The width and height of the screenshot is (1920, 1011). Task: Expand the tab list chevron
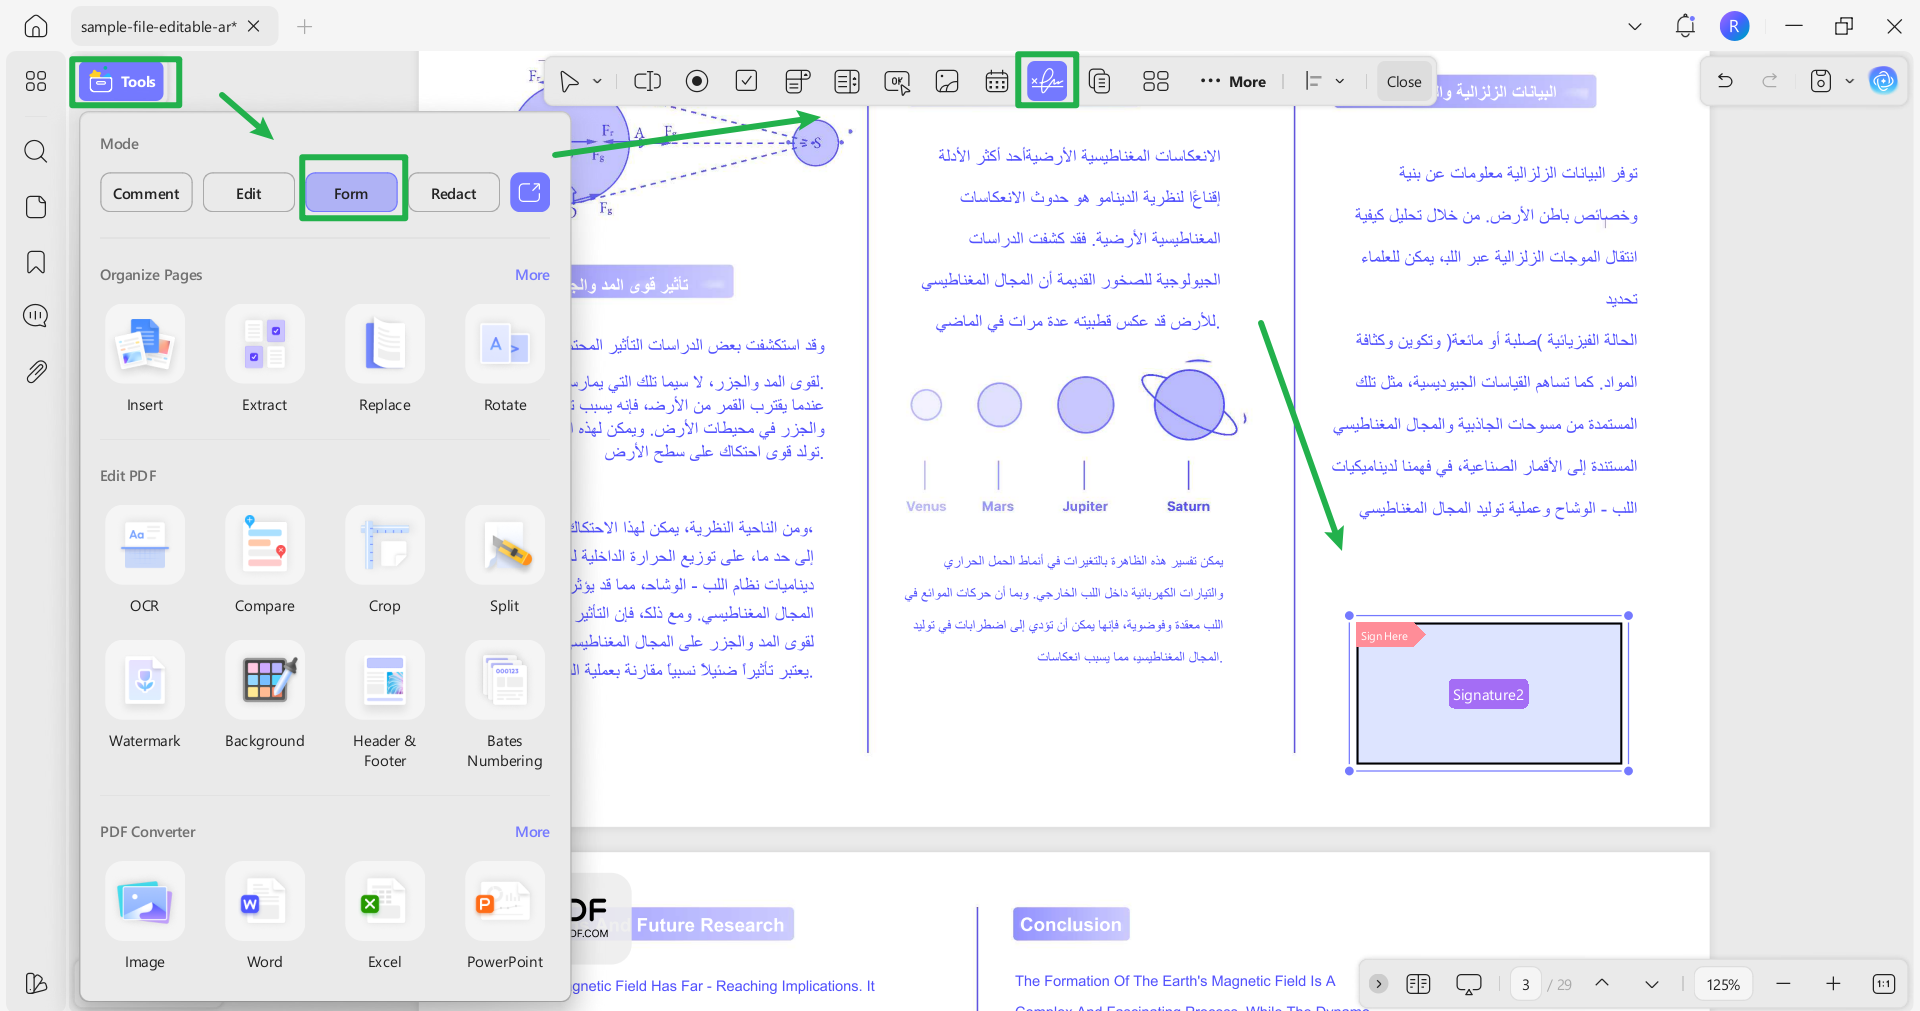pos(1635,27)
